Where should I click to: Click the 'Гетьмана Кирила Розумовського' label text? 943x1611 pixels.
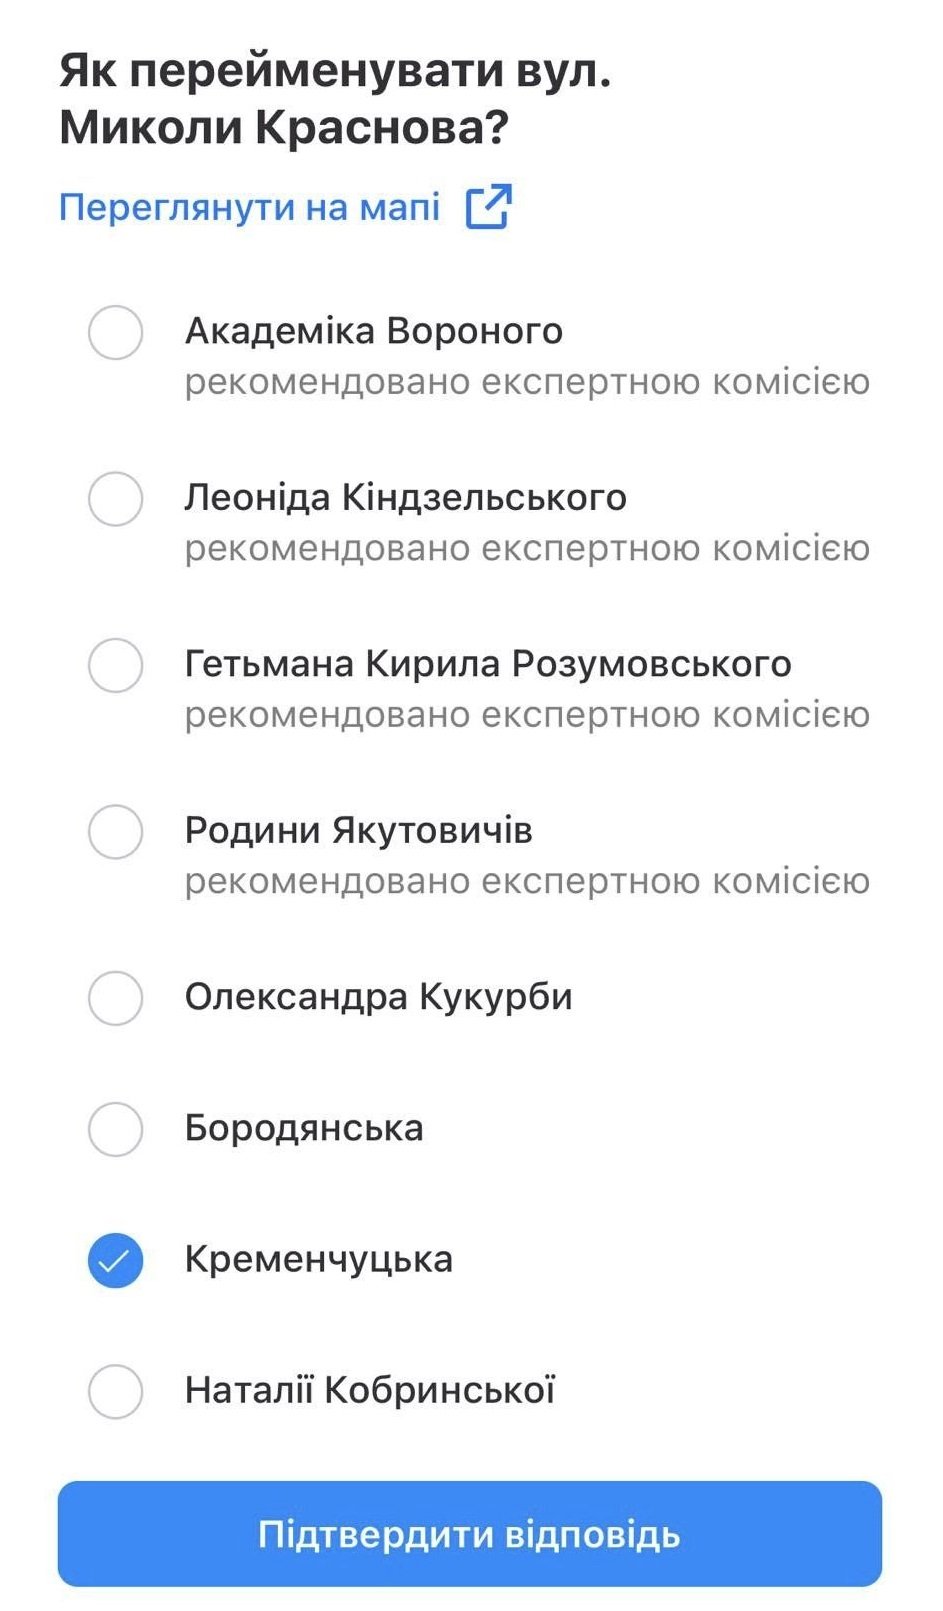coord(487,663)
